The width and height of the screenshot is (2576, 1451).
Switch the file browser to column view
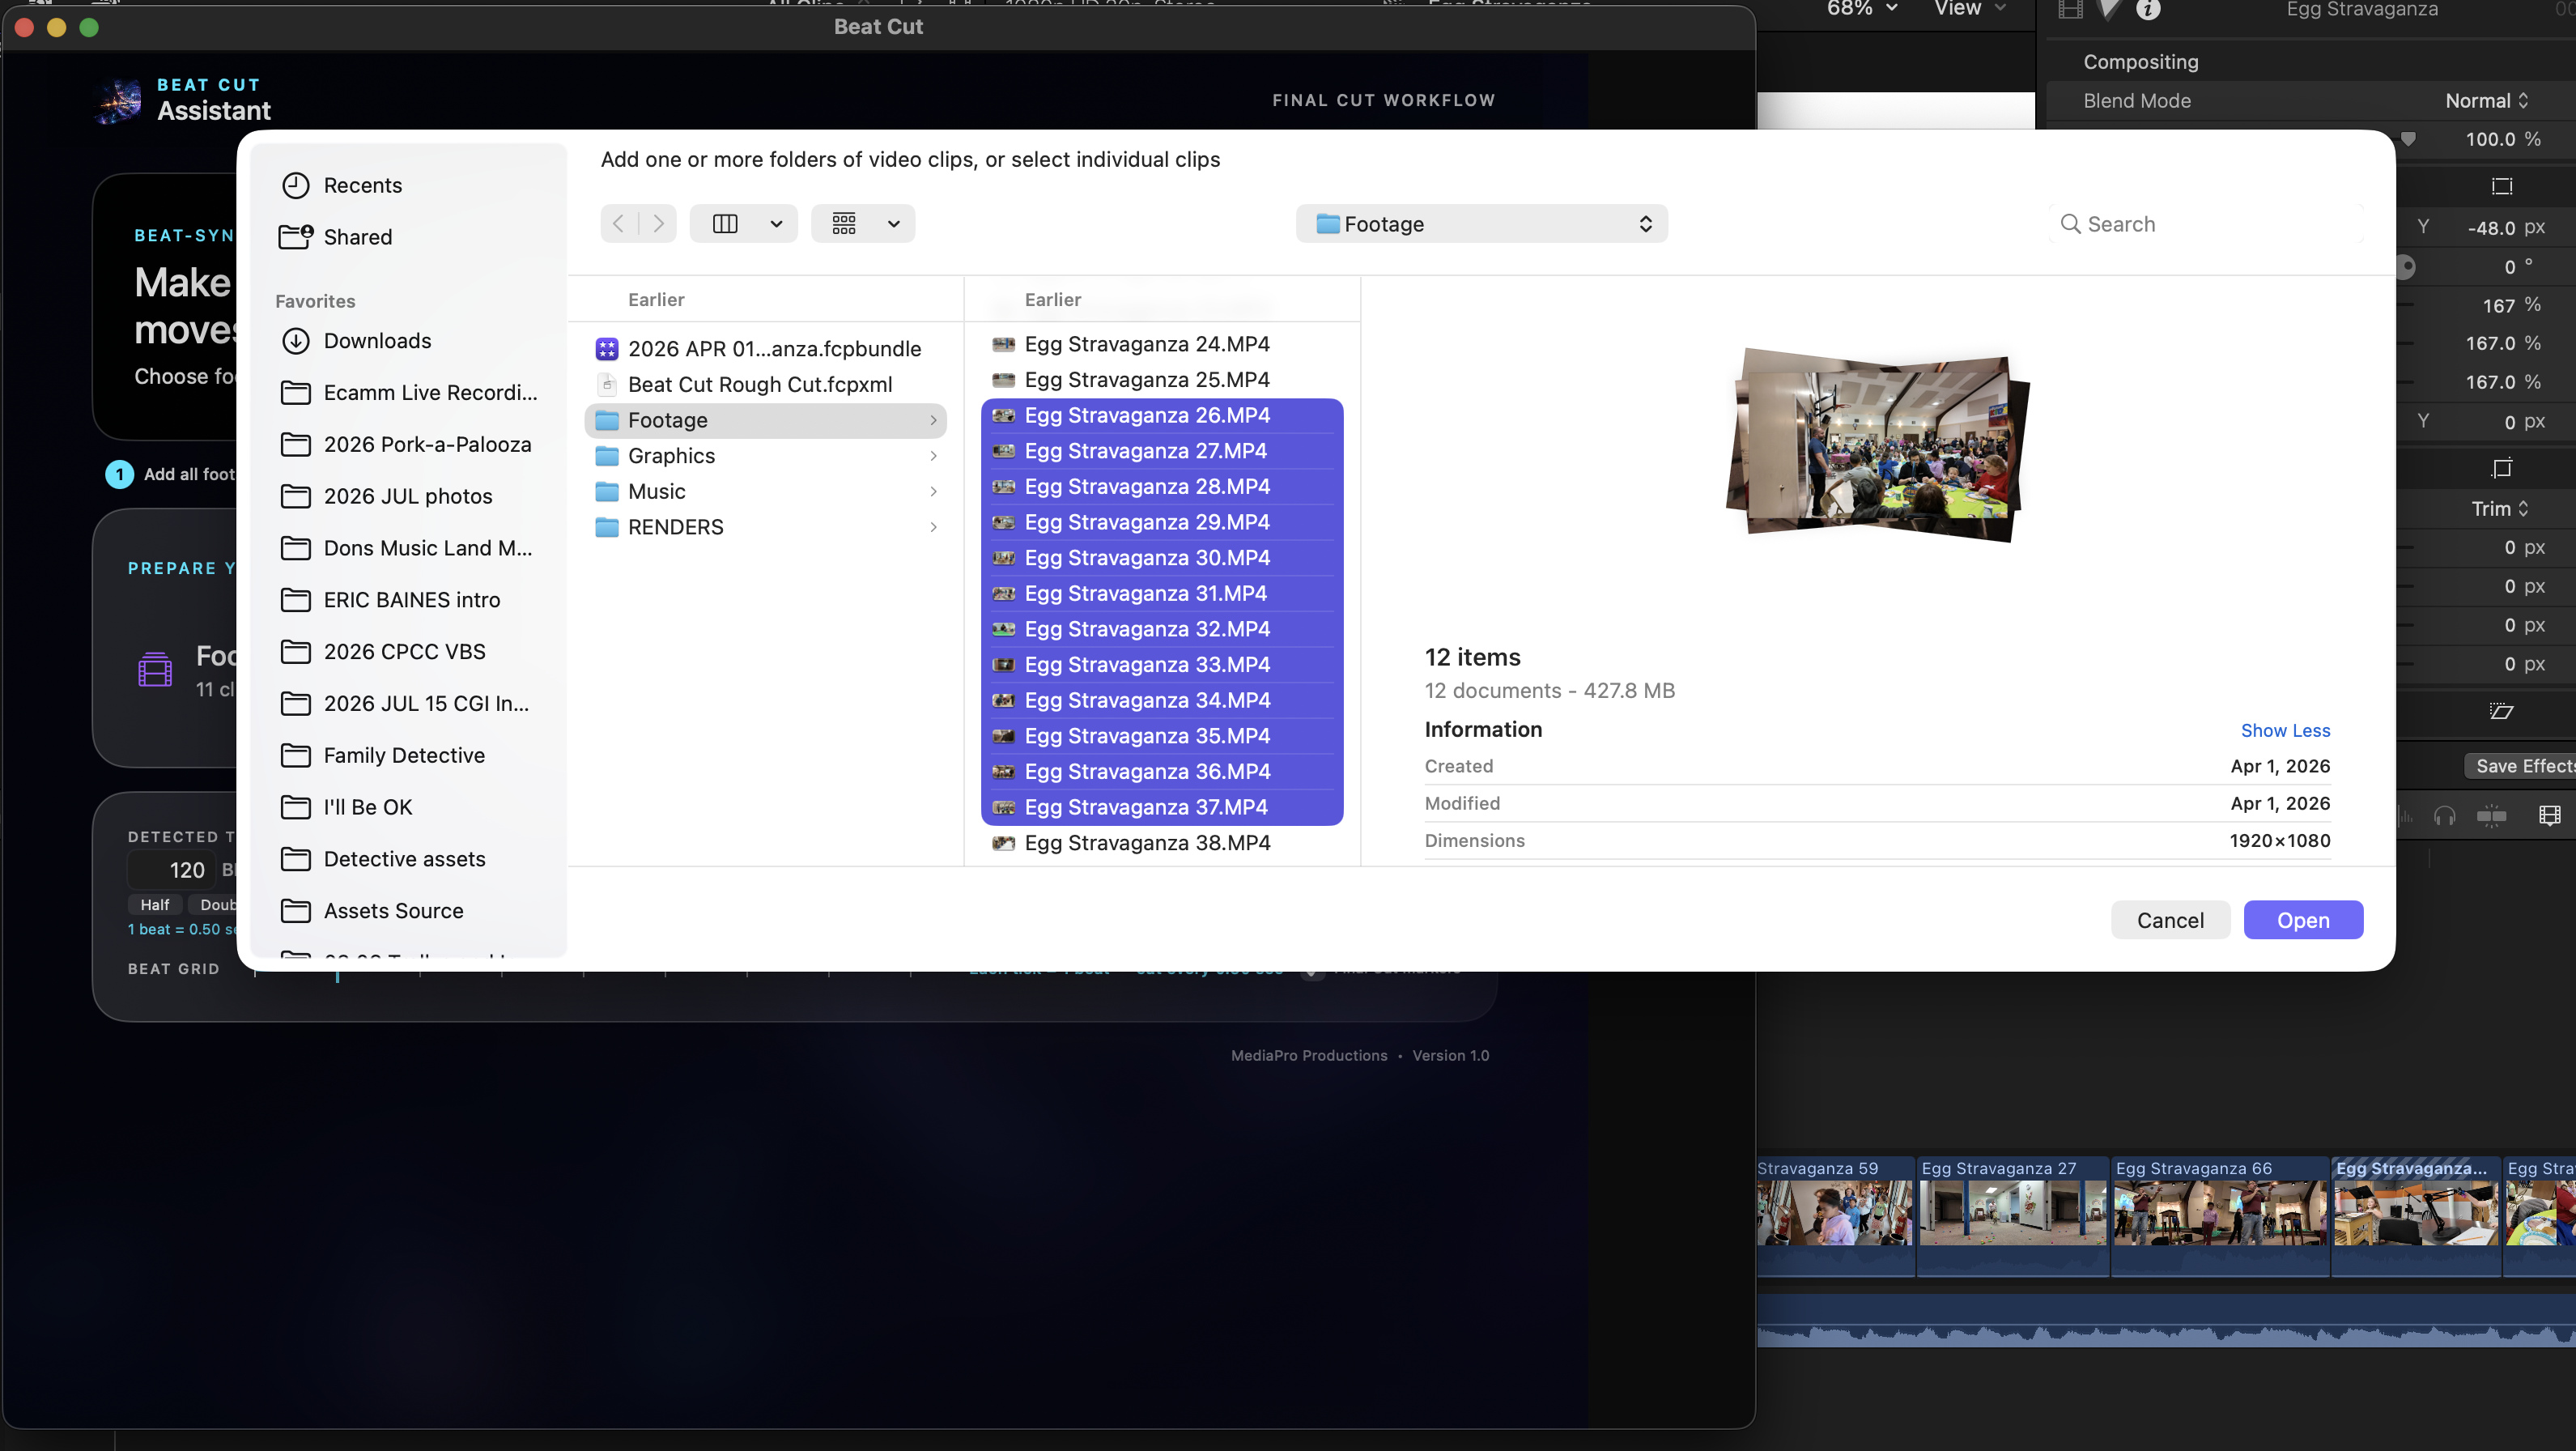[725, 224]
